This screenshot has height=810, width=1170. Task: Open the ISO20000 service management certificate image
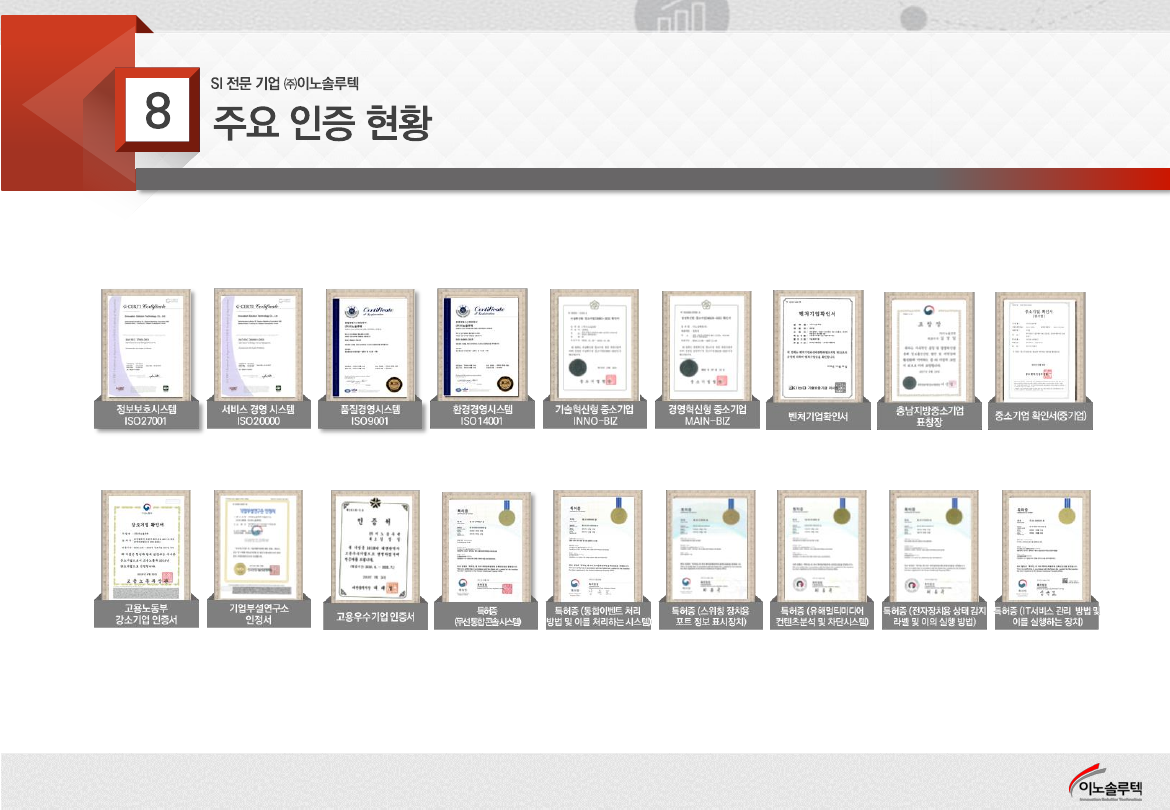point(258,345)
